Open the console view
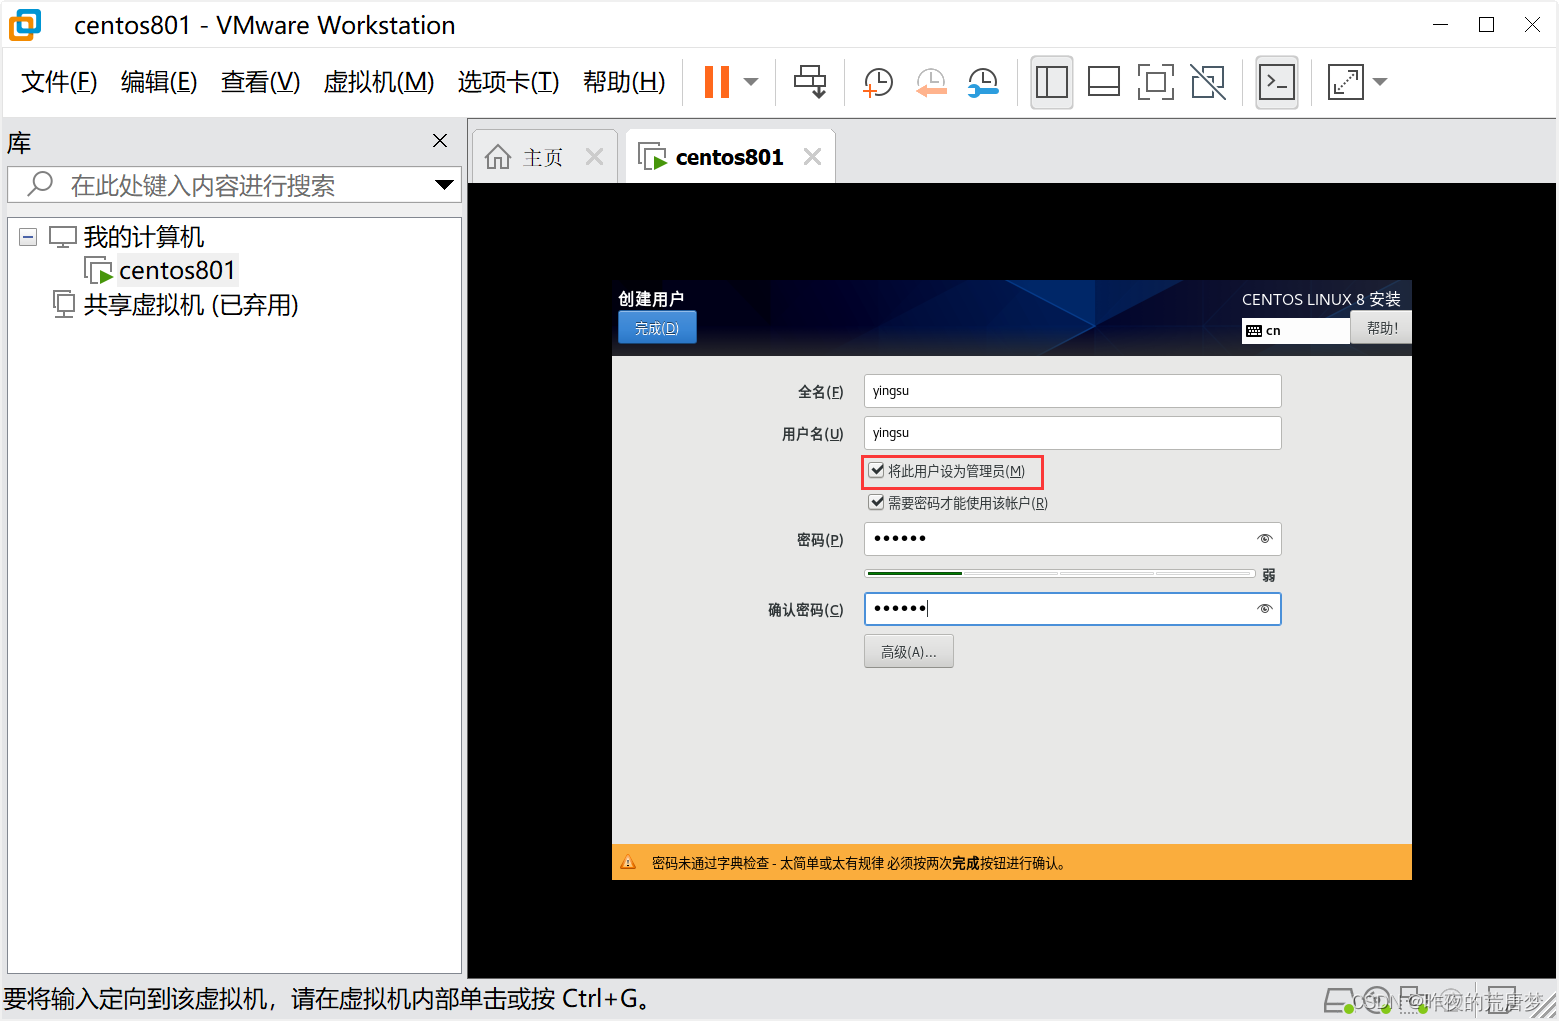 [x=1277, y=82]
